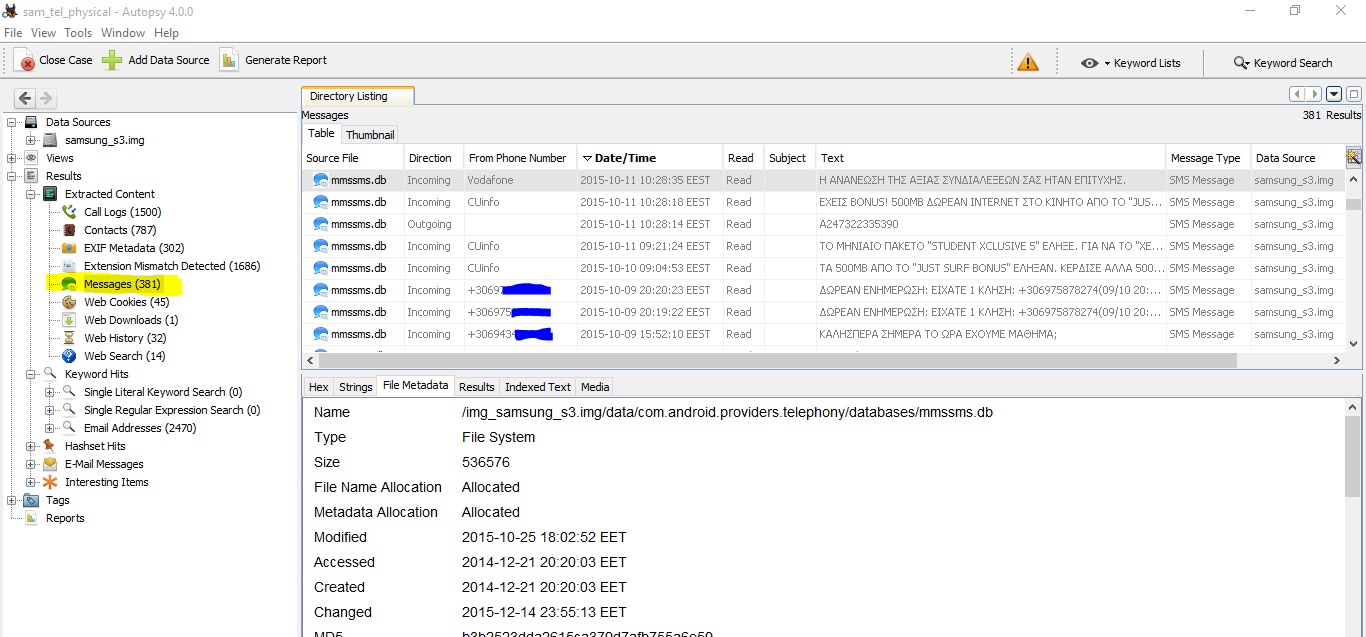This screenshot has width=1366, height=637.
Task: Collapse the Data Sources tree node
Action: 12,122
